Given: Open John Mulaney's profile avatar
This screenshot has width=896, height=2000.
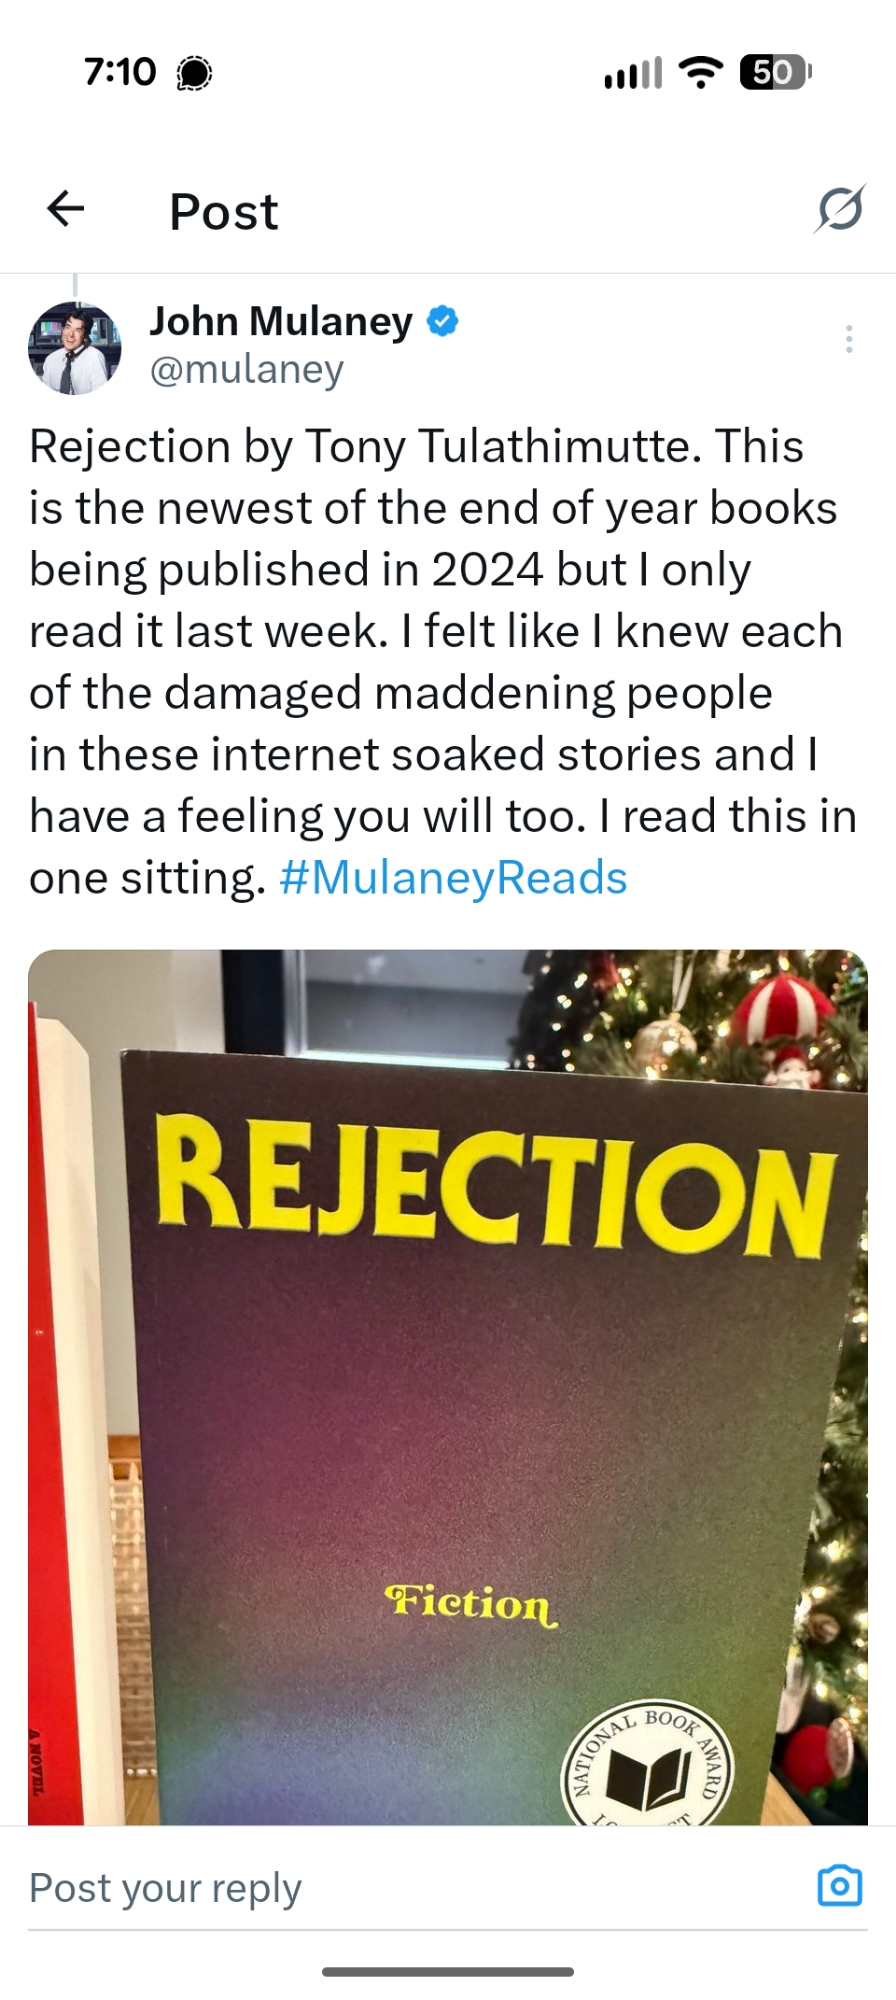Looking at the screenshot, I should click(75, 348).
